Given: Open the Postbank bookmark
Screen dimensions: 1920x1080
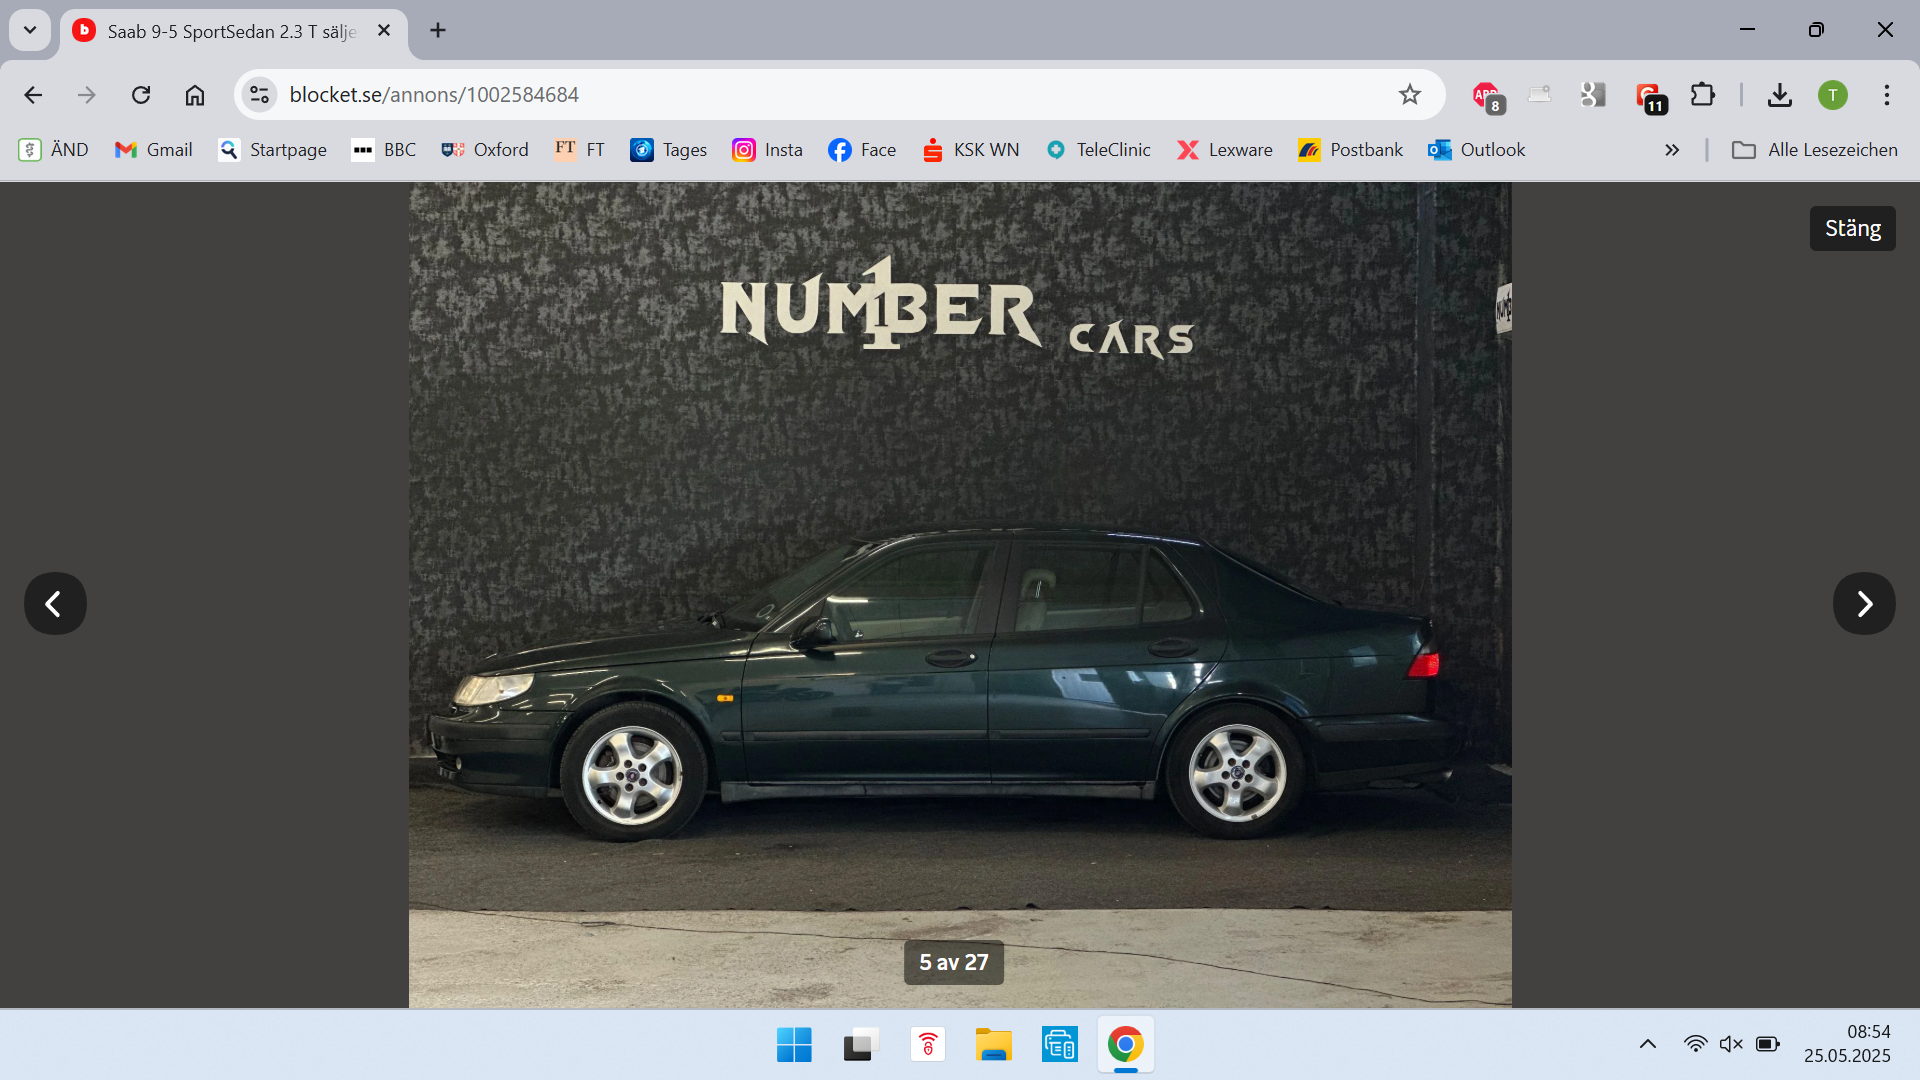Looking at the screenshot, I should tap(1351, 150).
